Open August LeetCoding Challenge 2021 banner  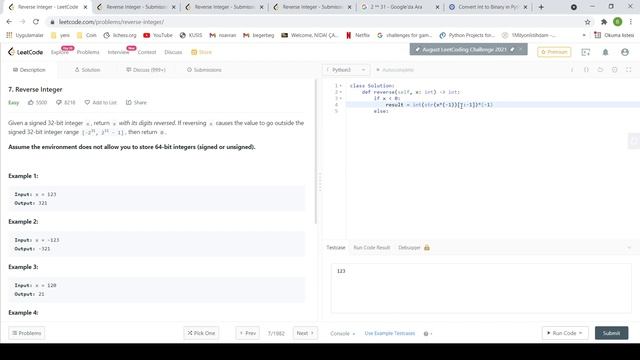[x=468, y=49]
